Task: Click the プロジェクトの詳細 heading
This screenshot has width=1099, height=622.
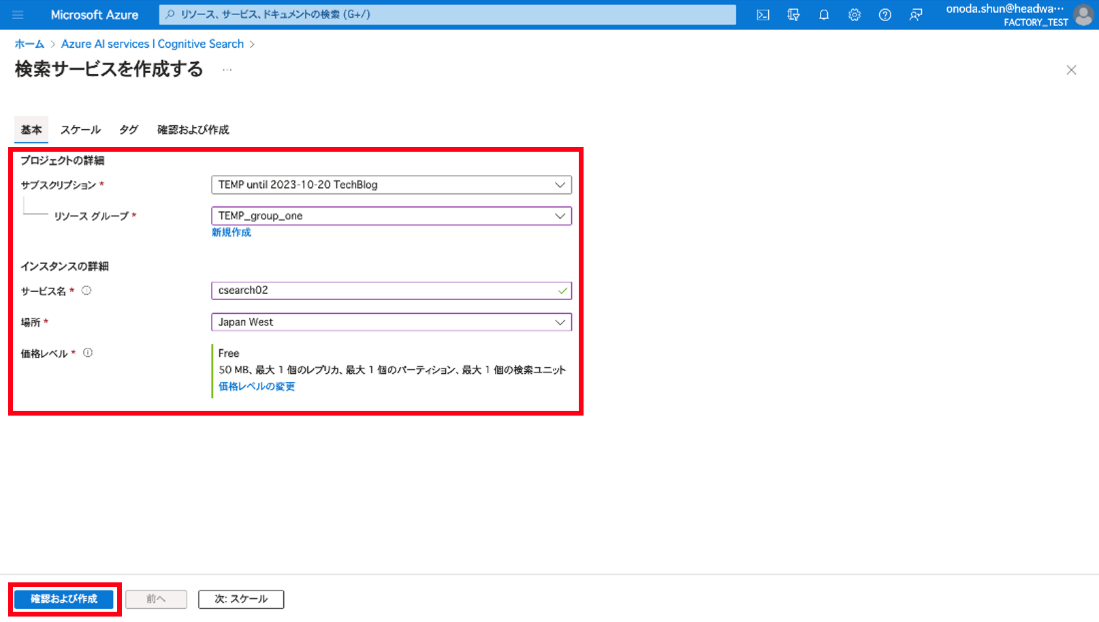Action: 62,161
